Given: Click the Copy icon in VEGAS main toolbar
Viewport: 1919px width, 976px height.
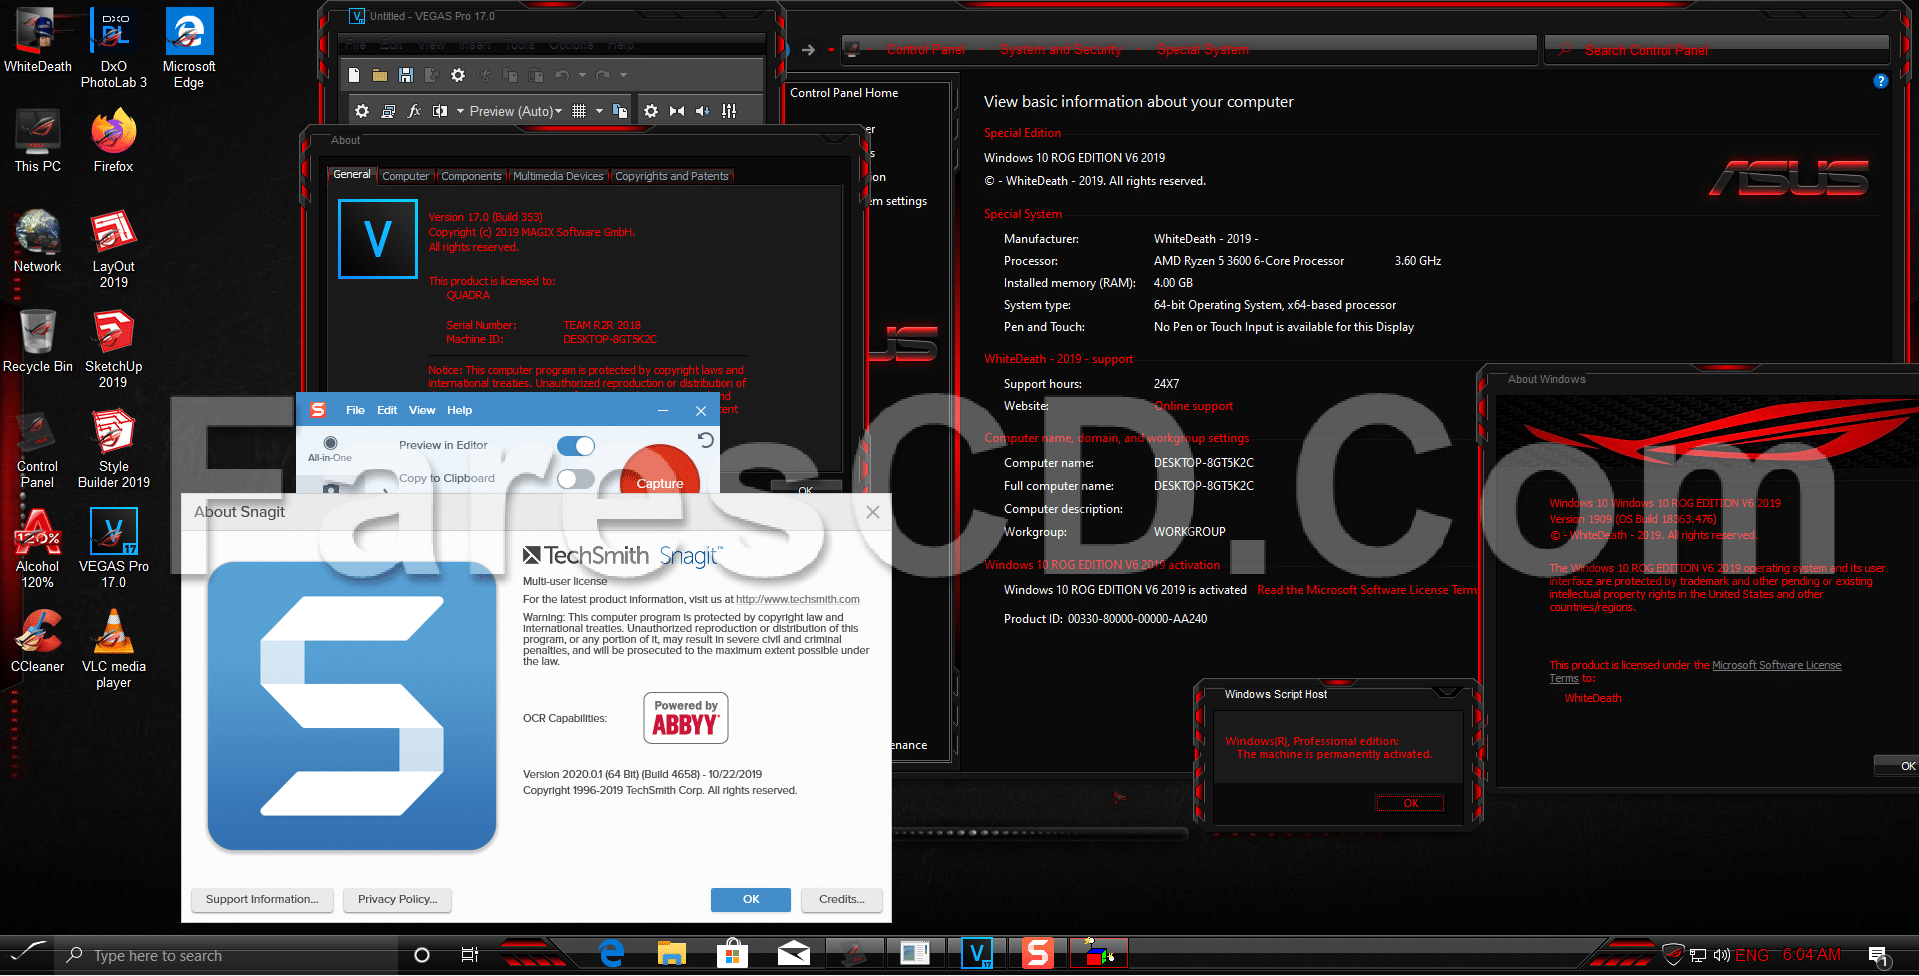Looking at the screenshot, I should point(510,75).
